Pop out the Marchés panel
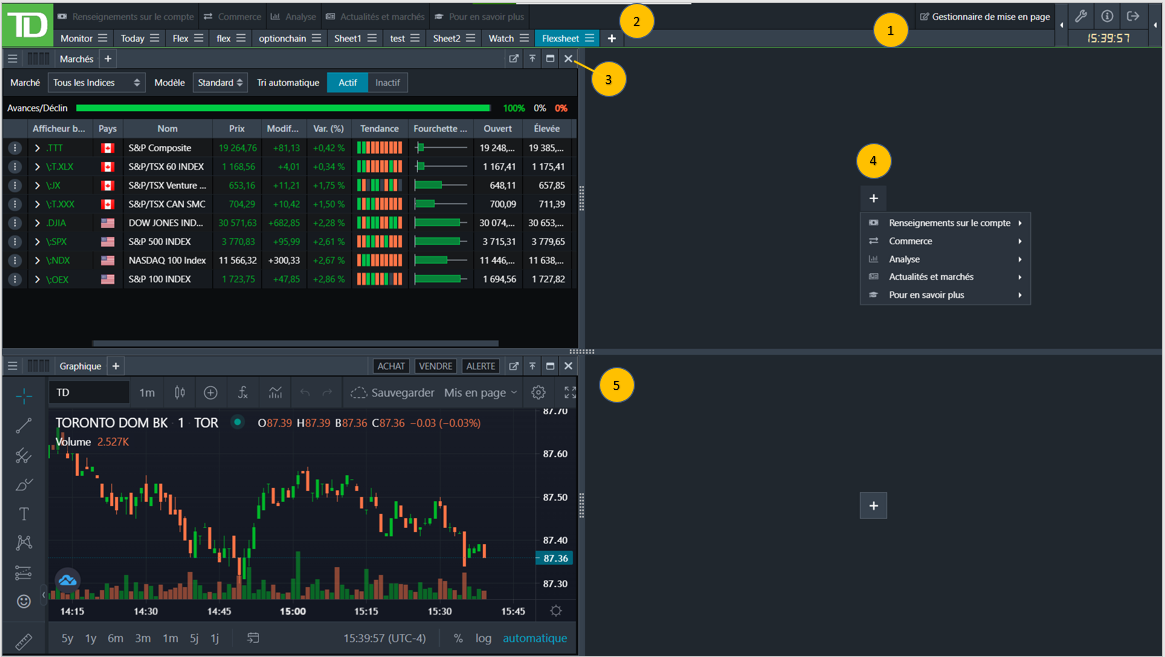The height and width of the screenshot is (657, 1165). 514,59
